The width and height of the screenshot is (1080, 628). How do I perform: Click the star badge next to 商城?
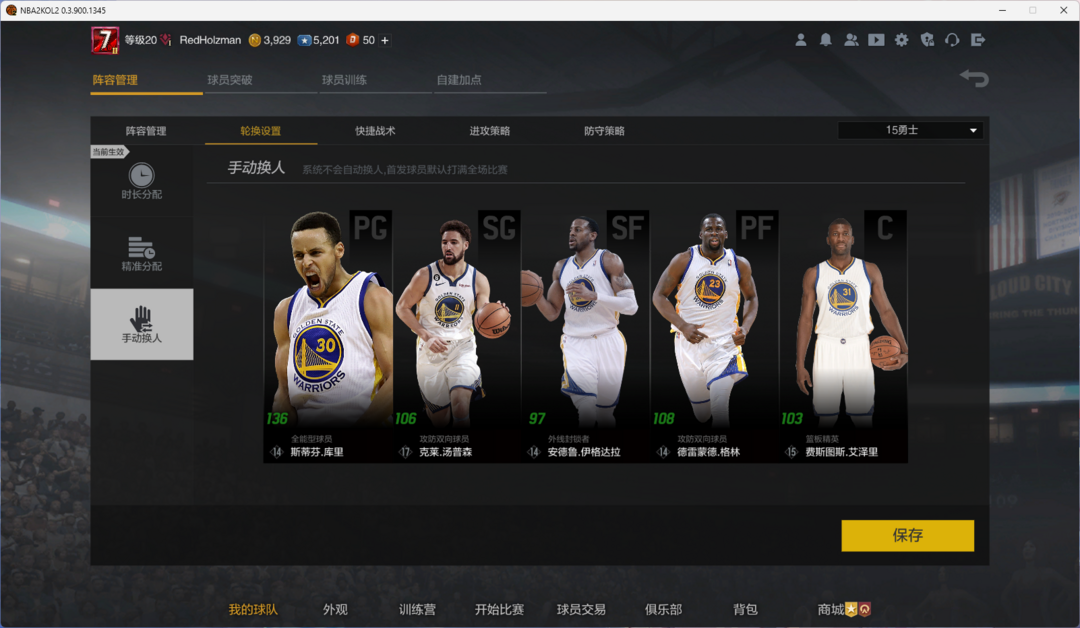click(851, 609)
